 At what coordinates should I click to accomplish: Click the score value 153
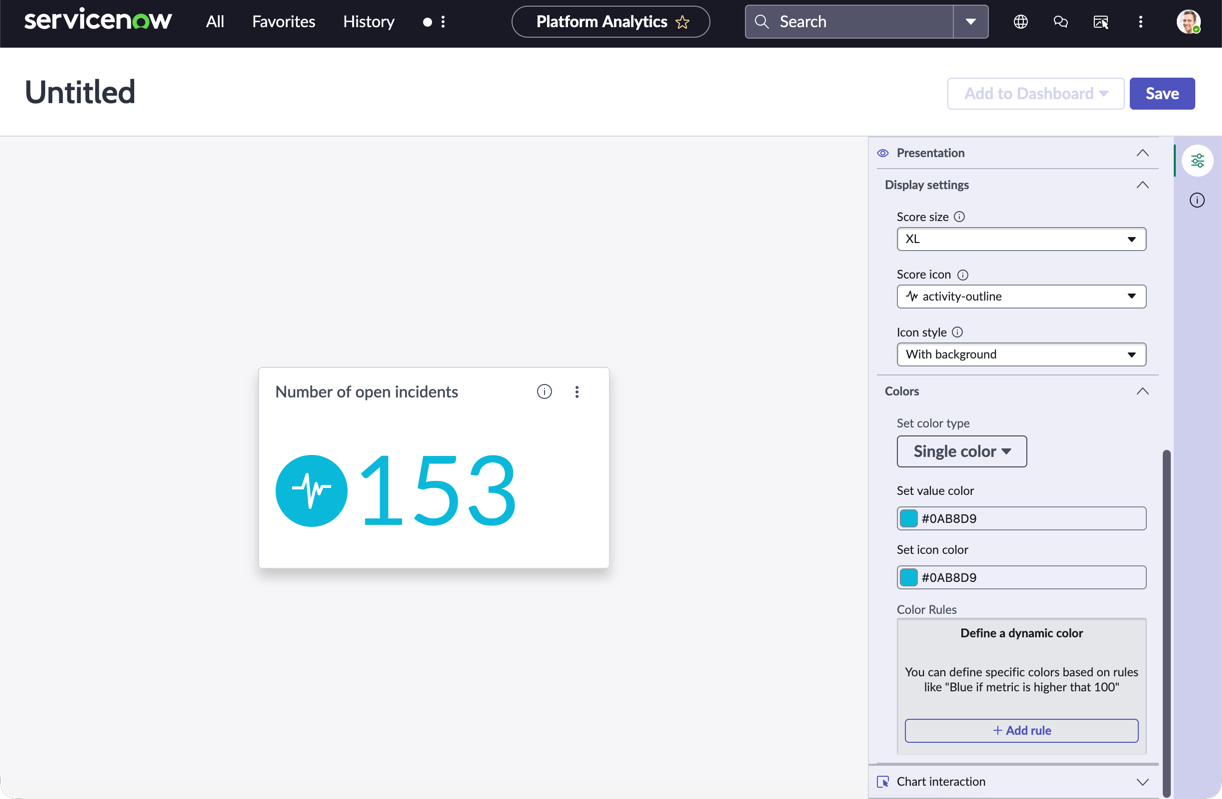438,491
